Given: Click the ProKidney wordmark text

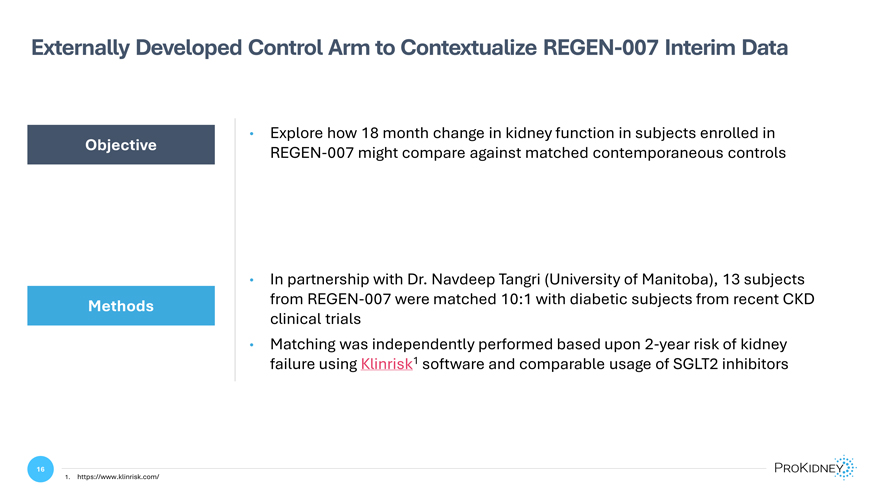Looking at the screenshot, I should 808,468.
